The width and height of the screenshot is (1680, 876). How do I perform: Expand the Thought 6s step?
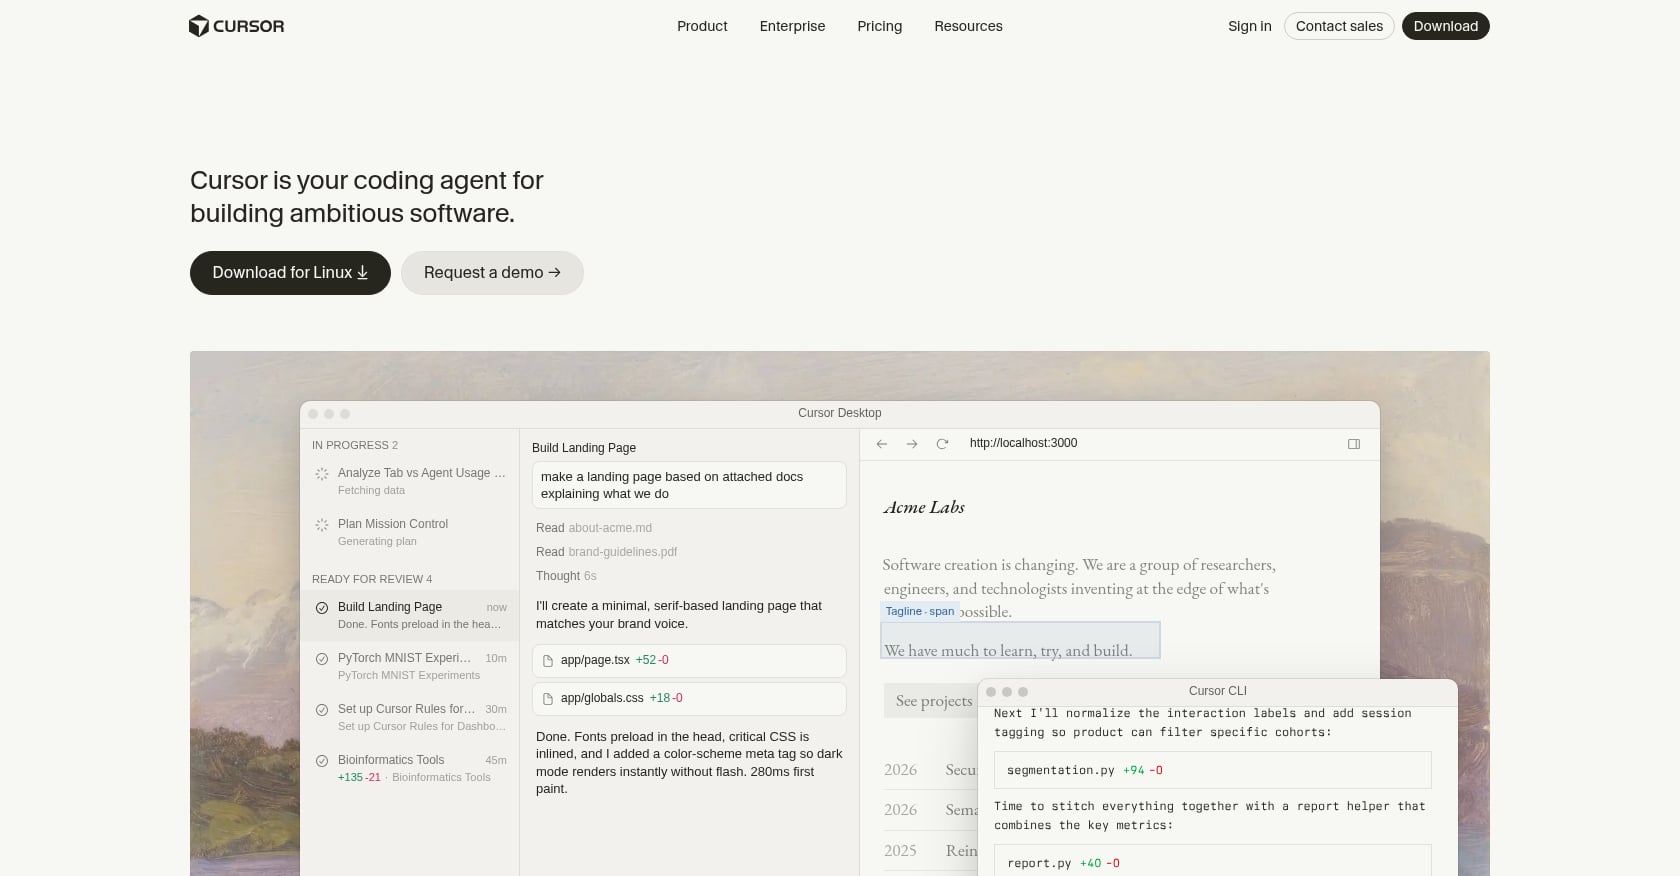[566, 576]
